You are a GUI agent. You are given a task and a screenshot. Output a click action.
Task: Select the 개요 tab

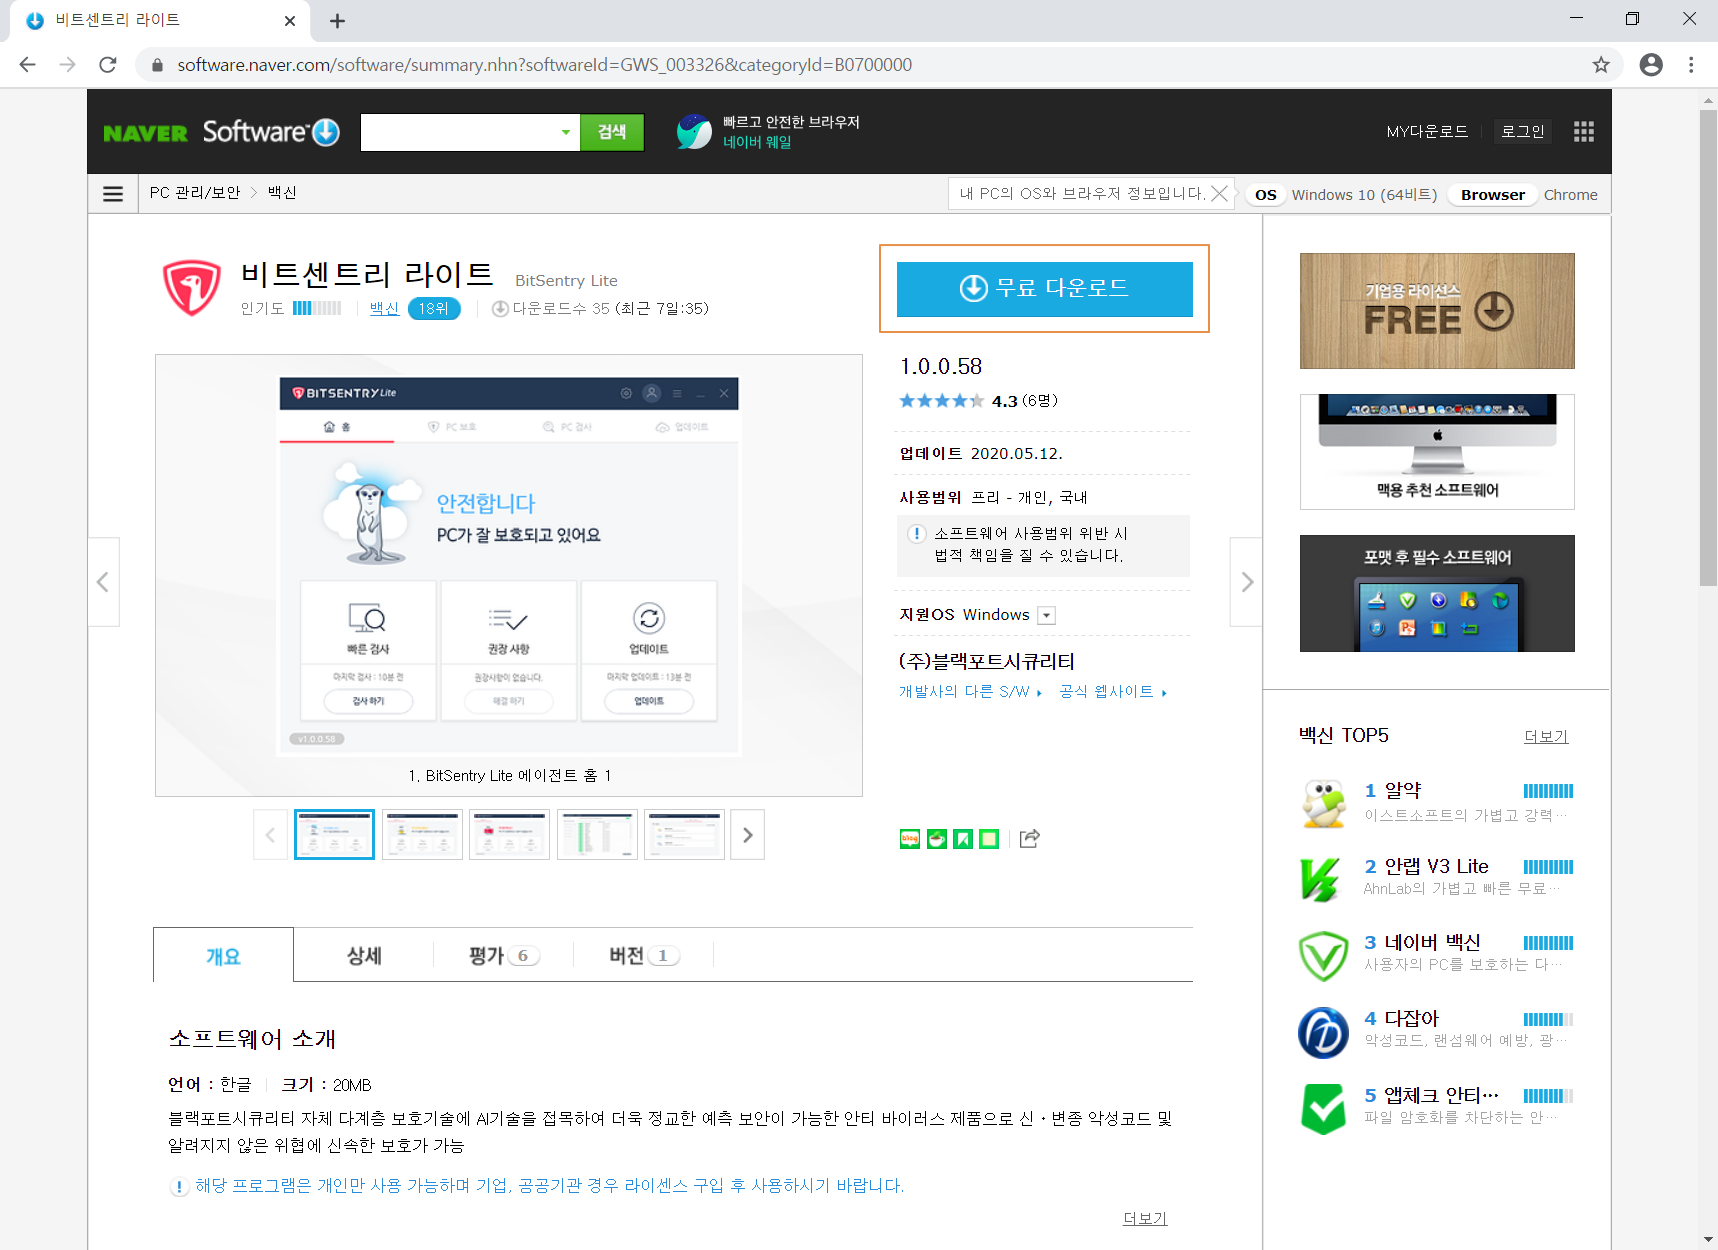tap(223, 956)
